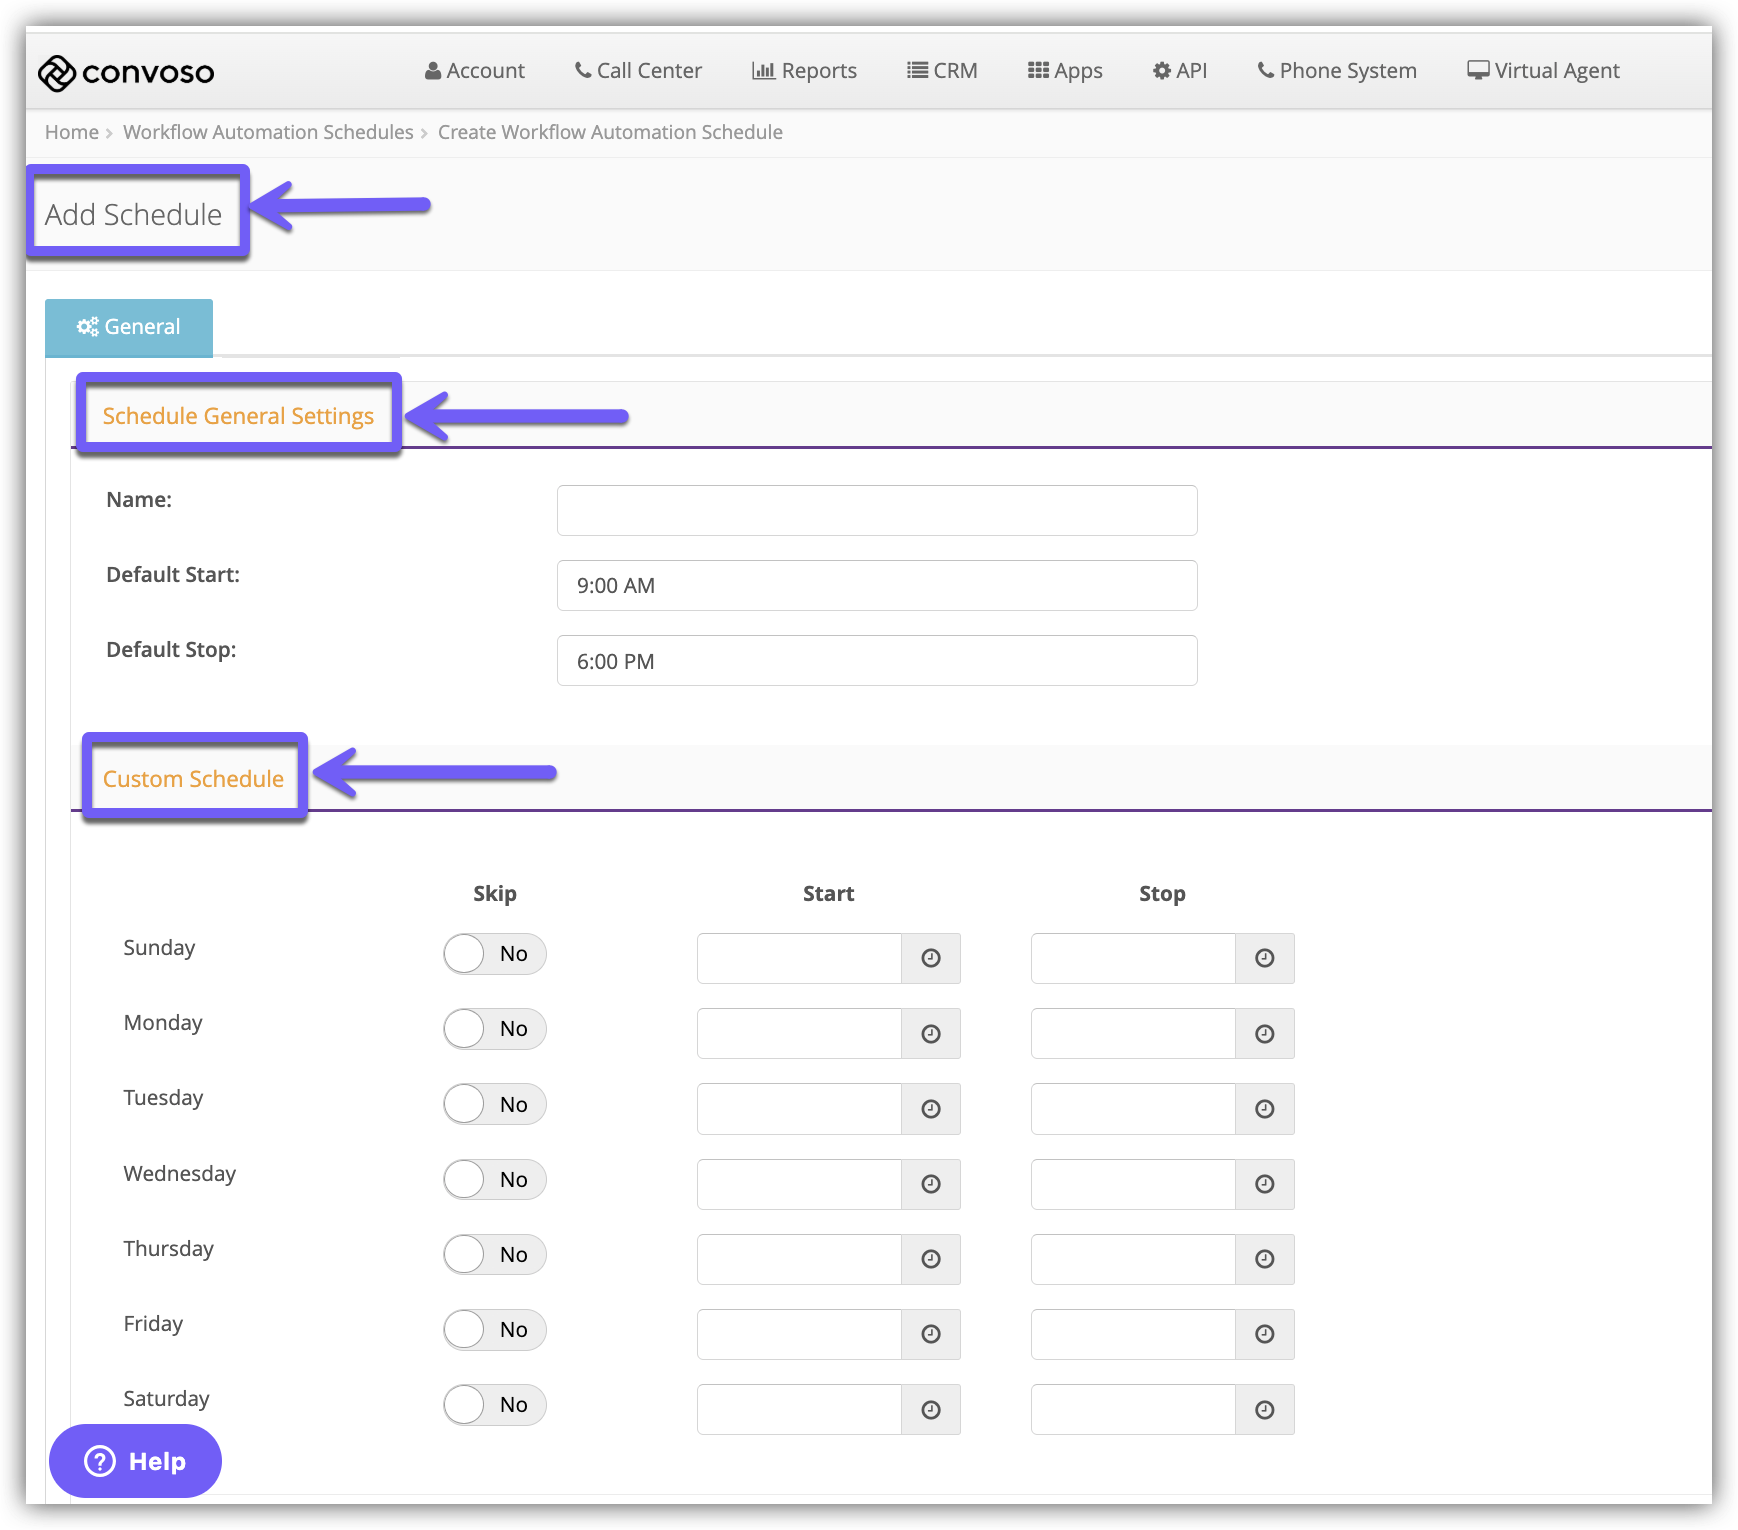Viewport: 1738px width, 1530px height.
Task: Click Tuesday Start clock icon
Action: pyautogui.click(x=930, y=1109)
